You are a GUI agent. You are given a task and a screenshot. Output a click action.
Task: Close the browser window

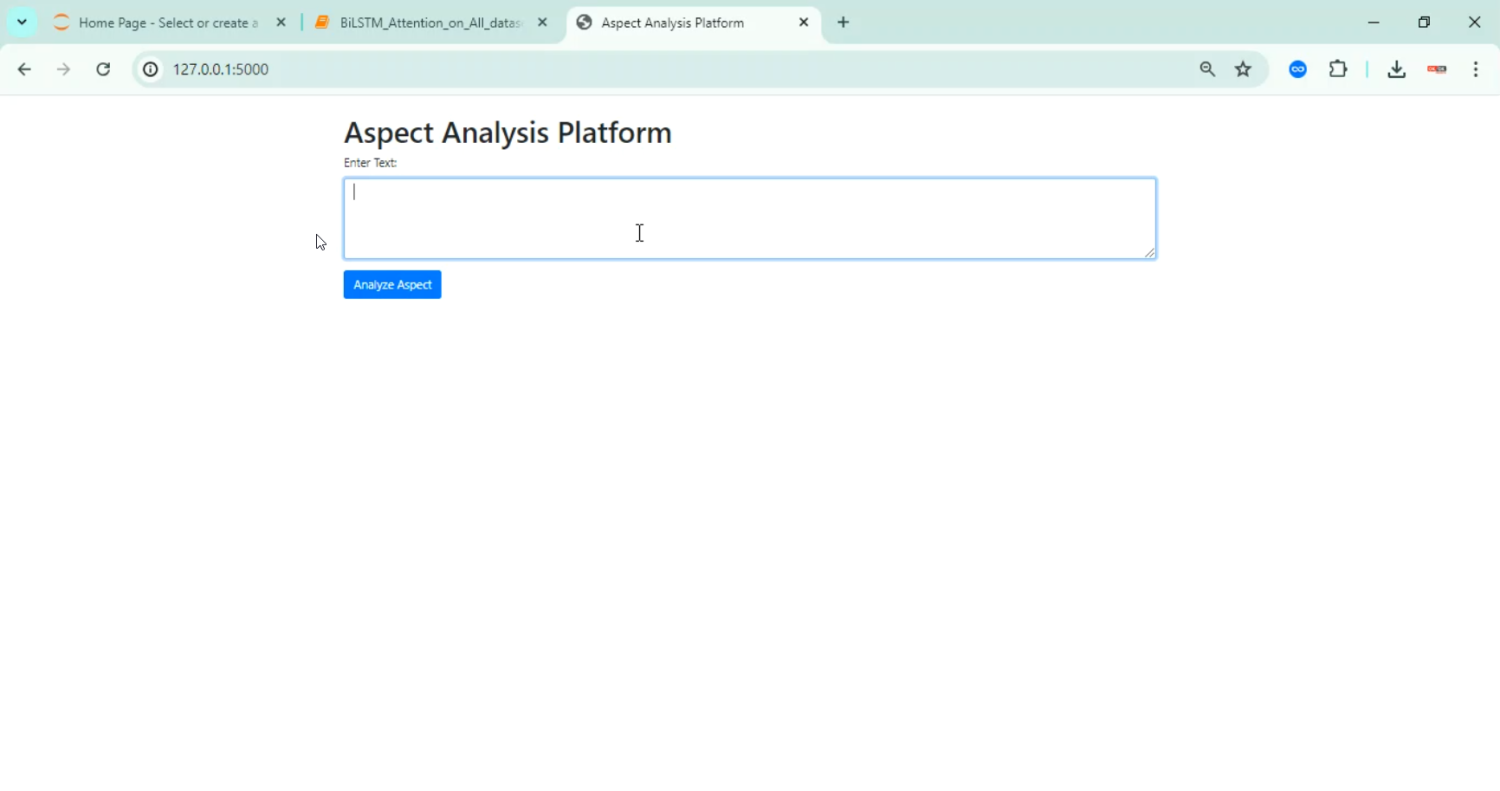coord(1474,22)
